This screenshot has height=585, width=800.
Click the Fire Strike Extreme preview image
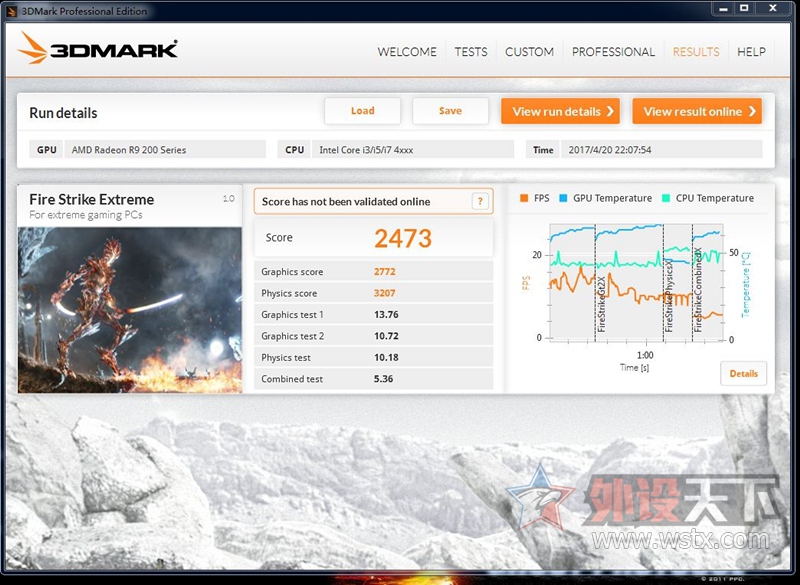point(130,310)
